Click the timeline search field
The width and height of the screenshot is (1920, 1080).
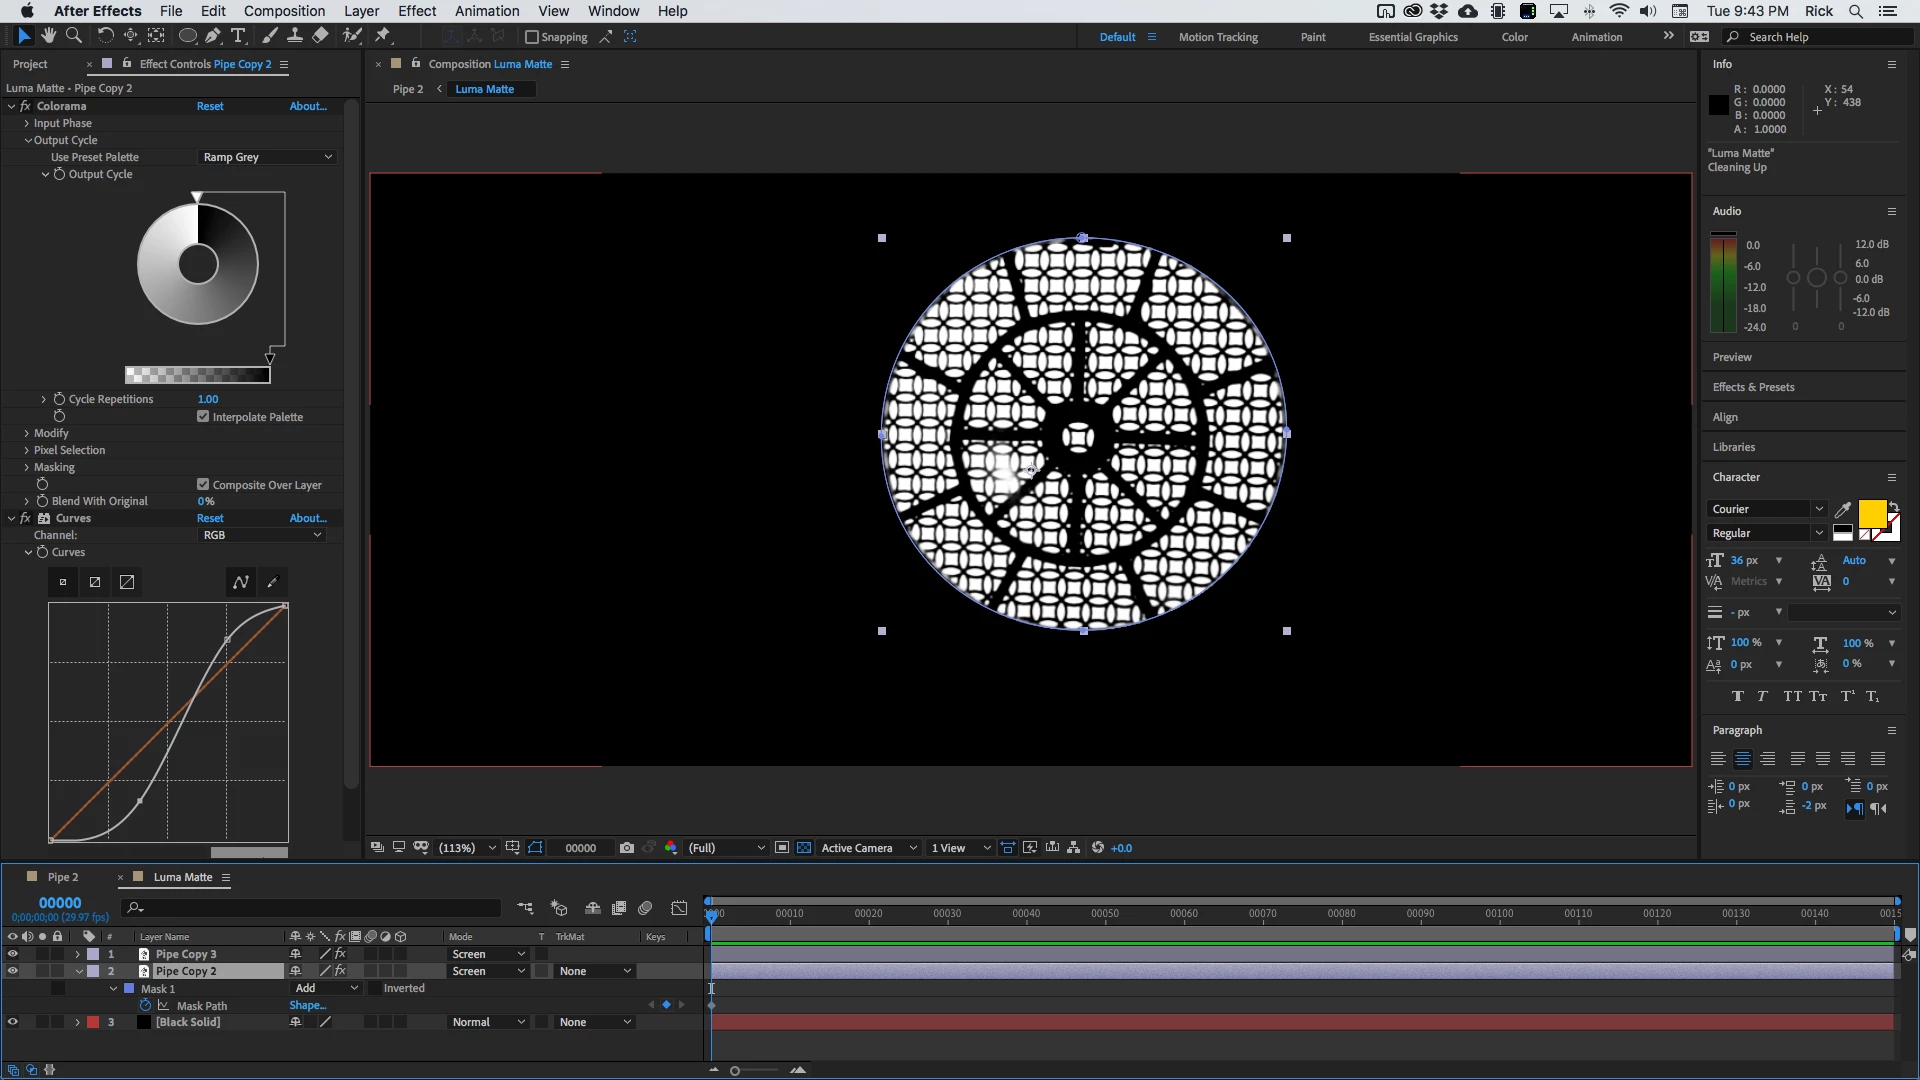click(x=310, y=908)
